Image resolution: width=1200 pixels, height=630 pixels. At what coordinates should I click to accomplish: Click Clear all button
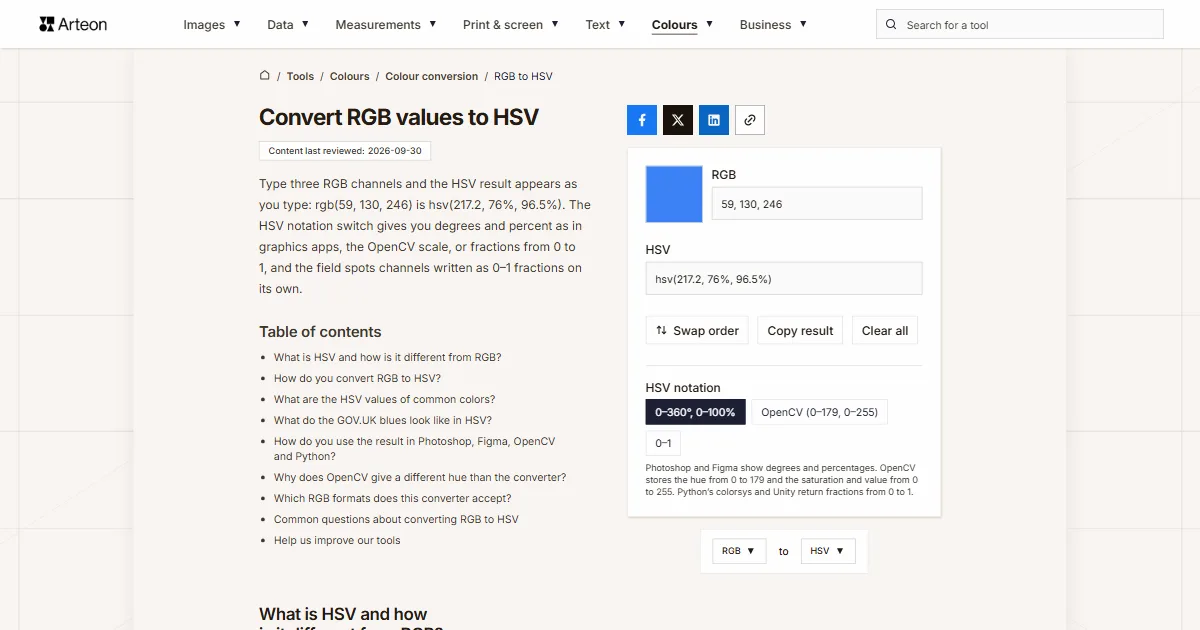click(x=885, y=331)
